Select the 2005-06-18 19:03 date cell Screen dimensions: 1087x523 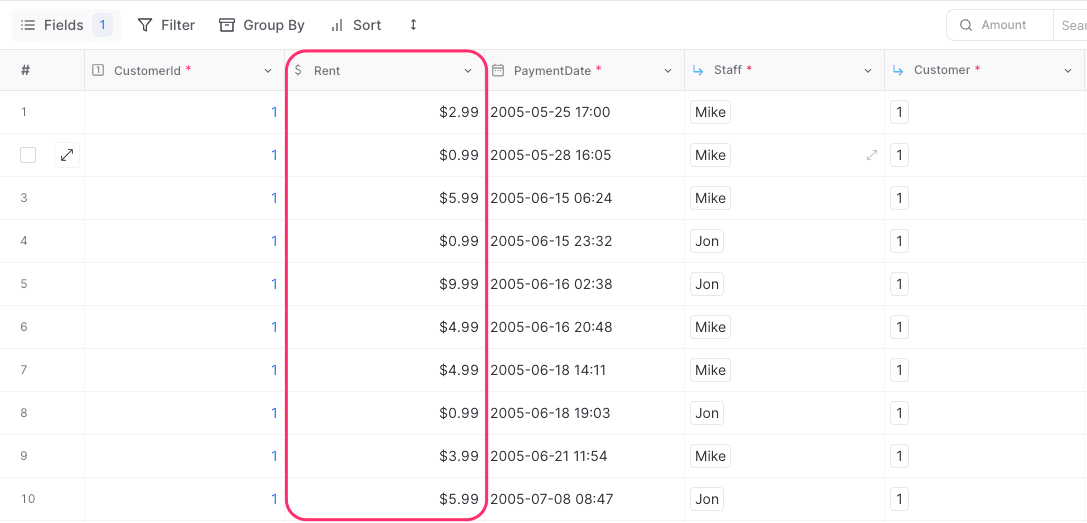coord(584,413)
